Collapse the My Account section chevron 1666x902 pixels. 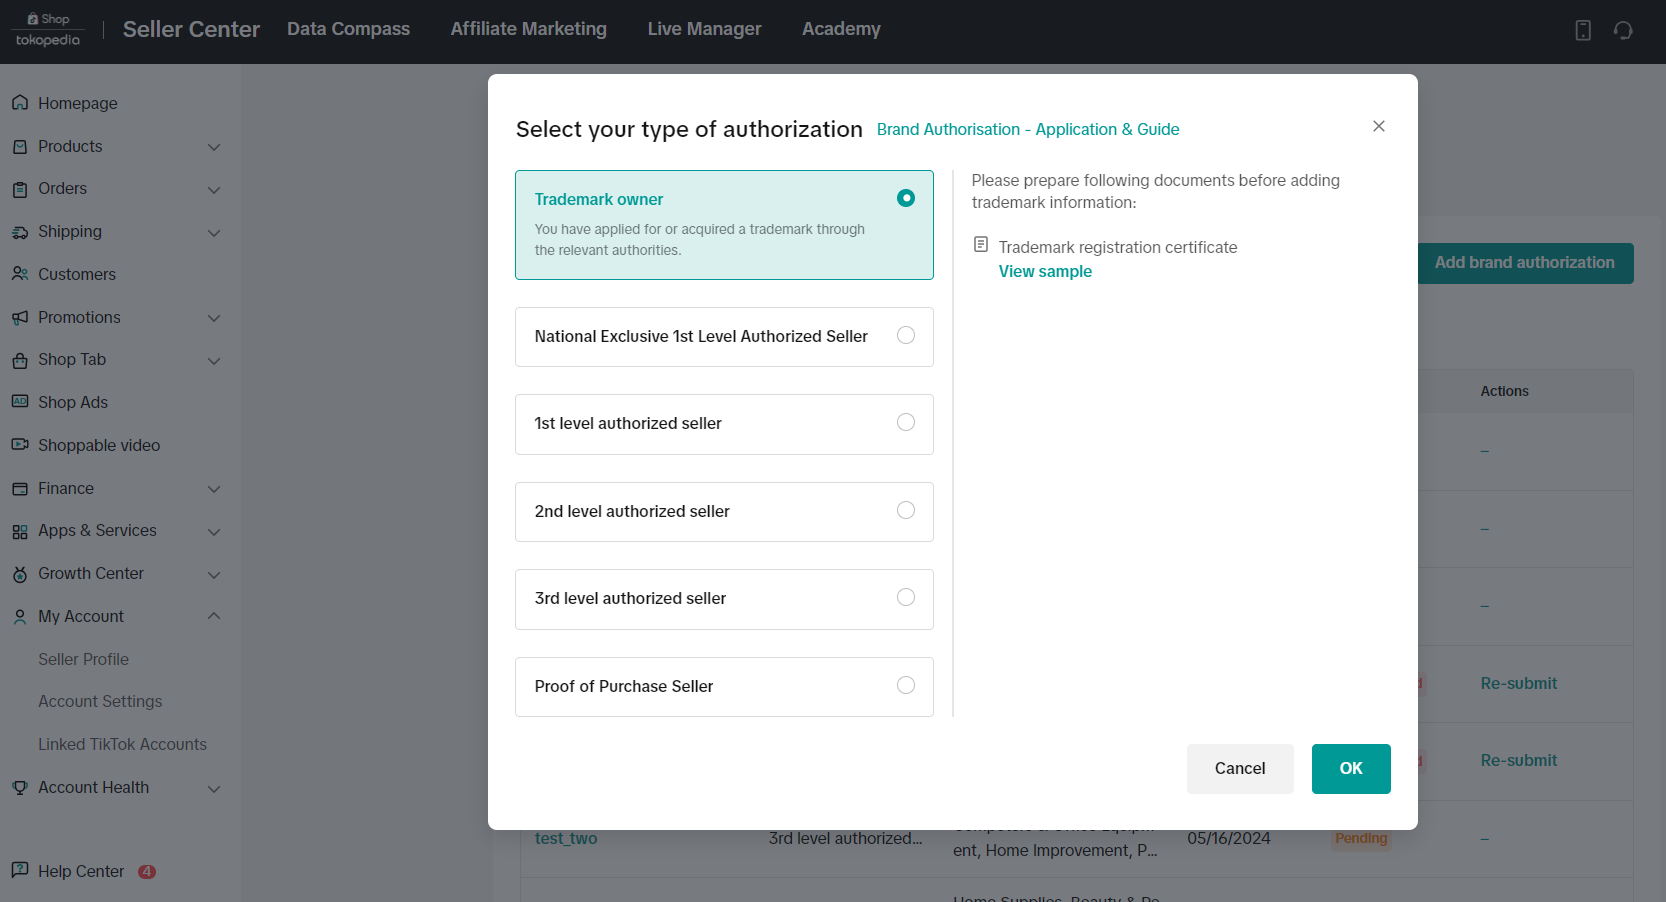point(214,616)
